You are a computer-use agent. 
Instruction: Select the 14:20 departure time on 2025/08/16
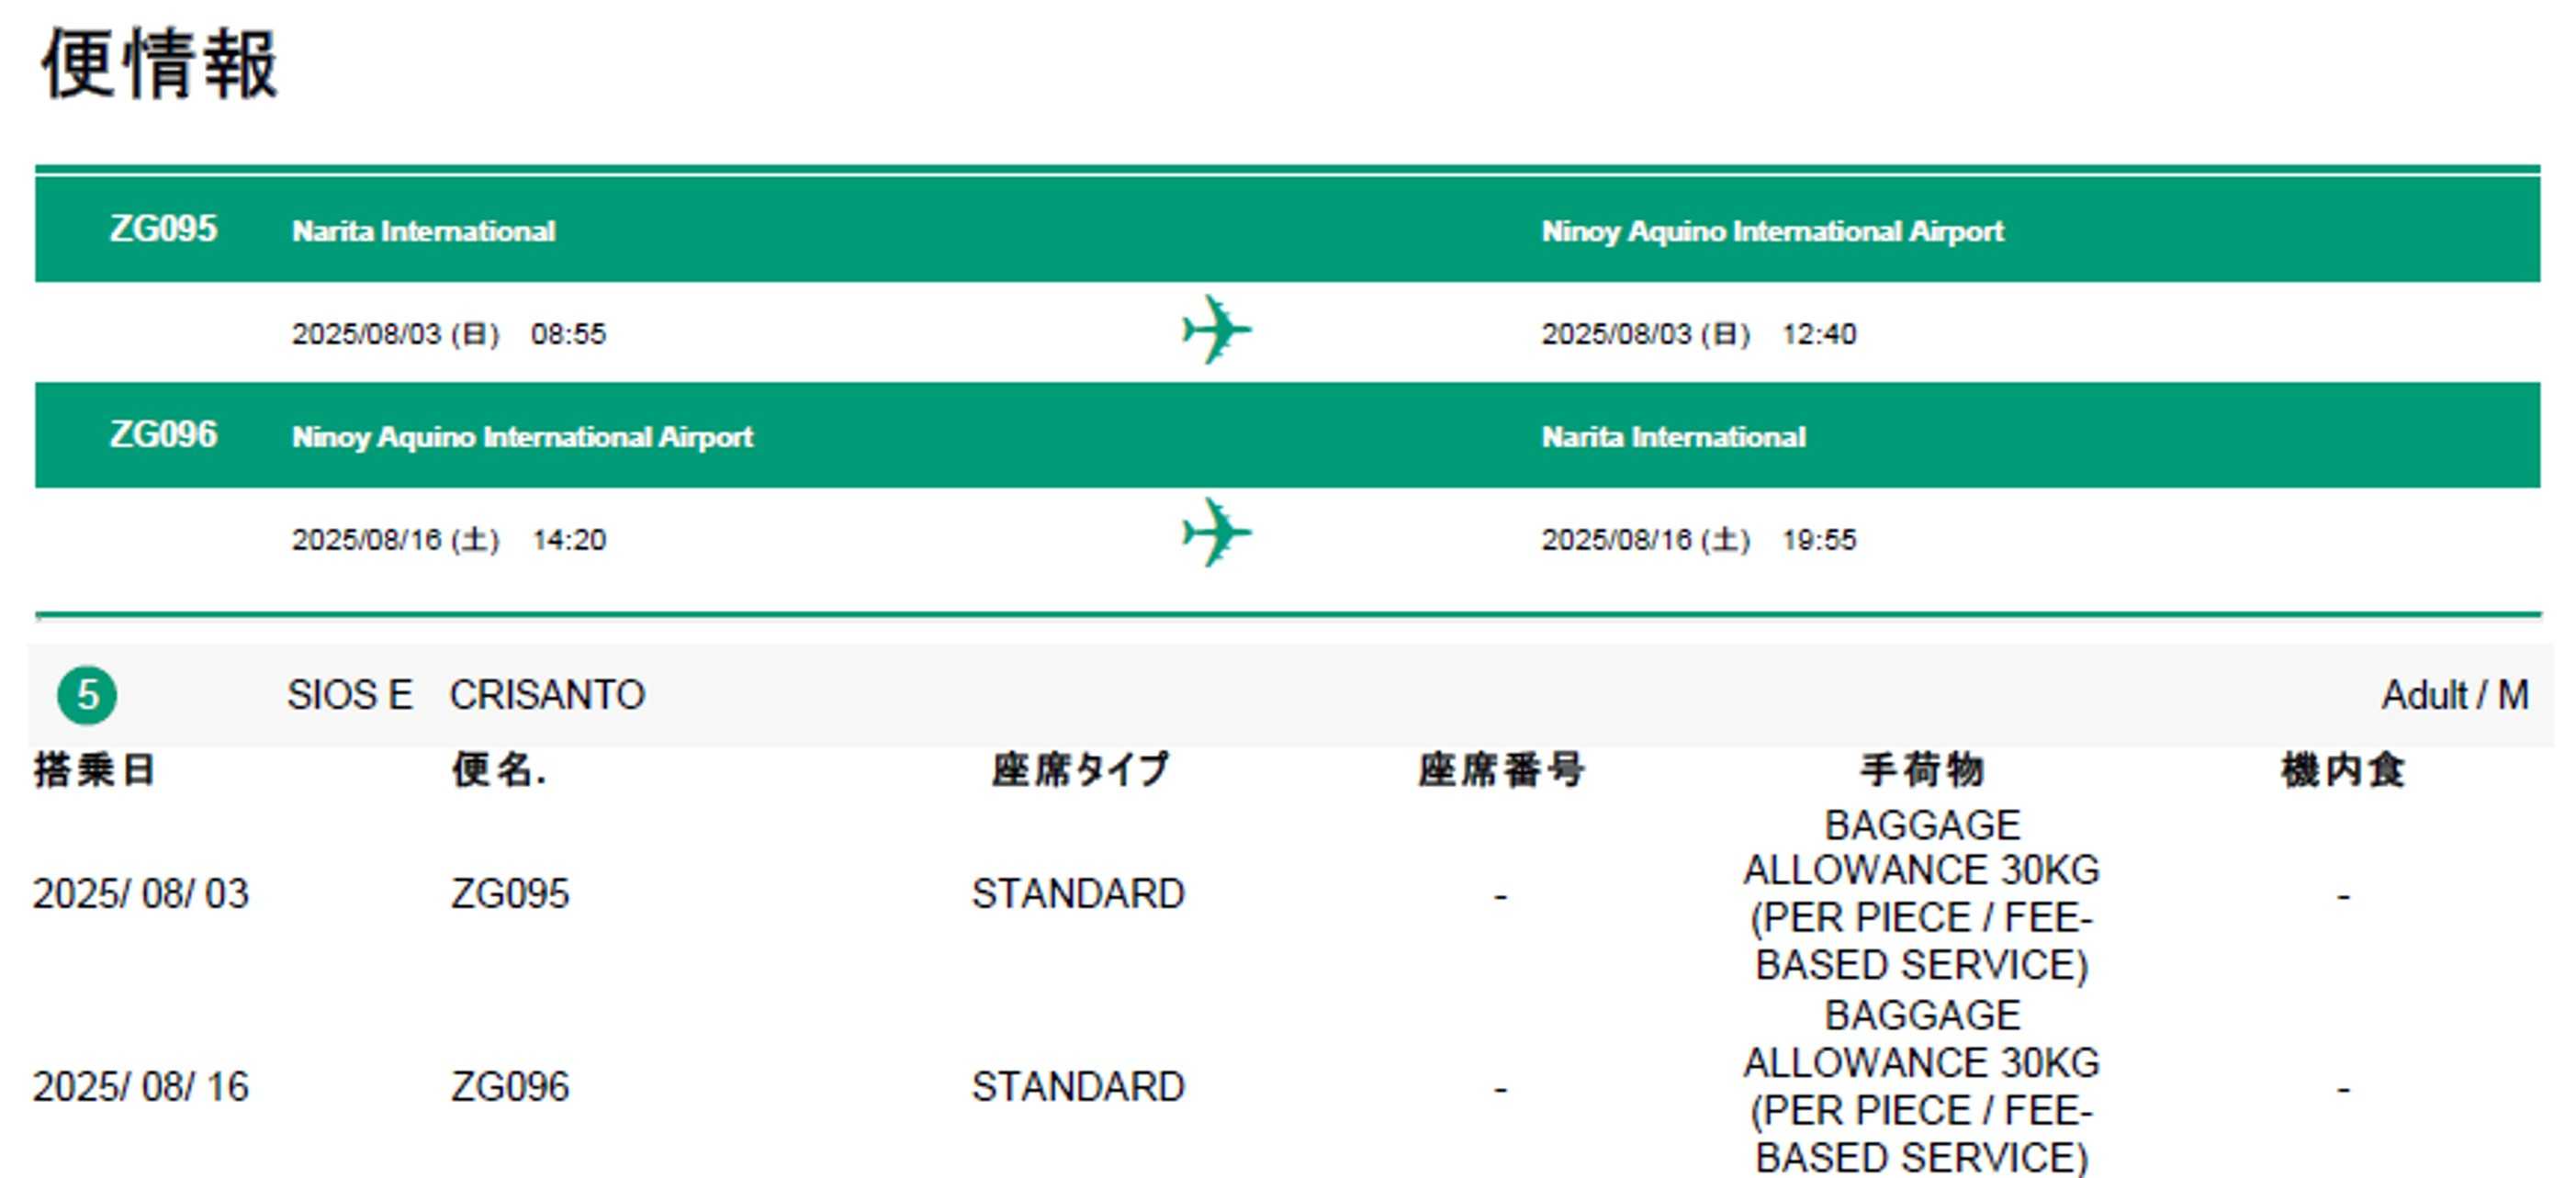tap(568, 540)
